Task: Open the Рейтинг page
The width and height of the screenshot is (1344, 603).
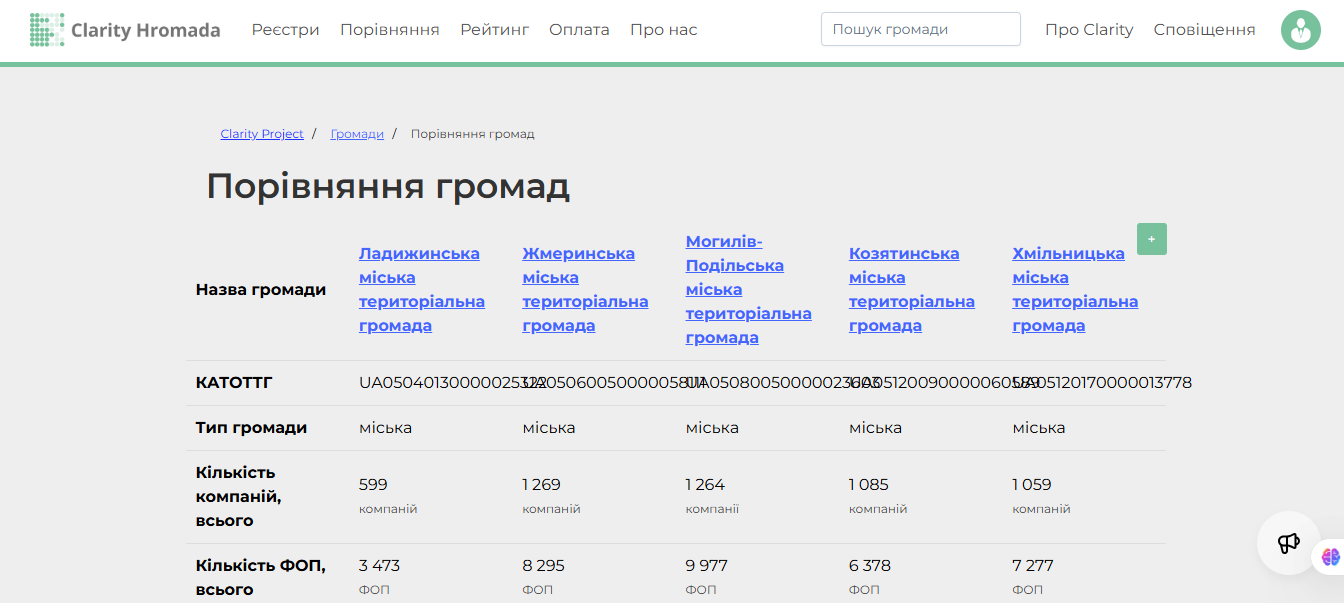Action: click(494, 30)
